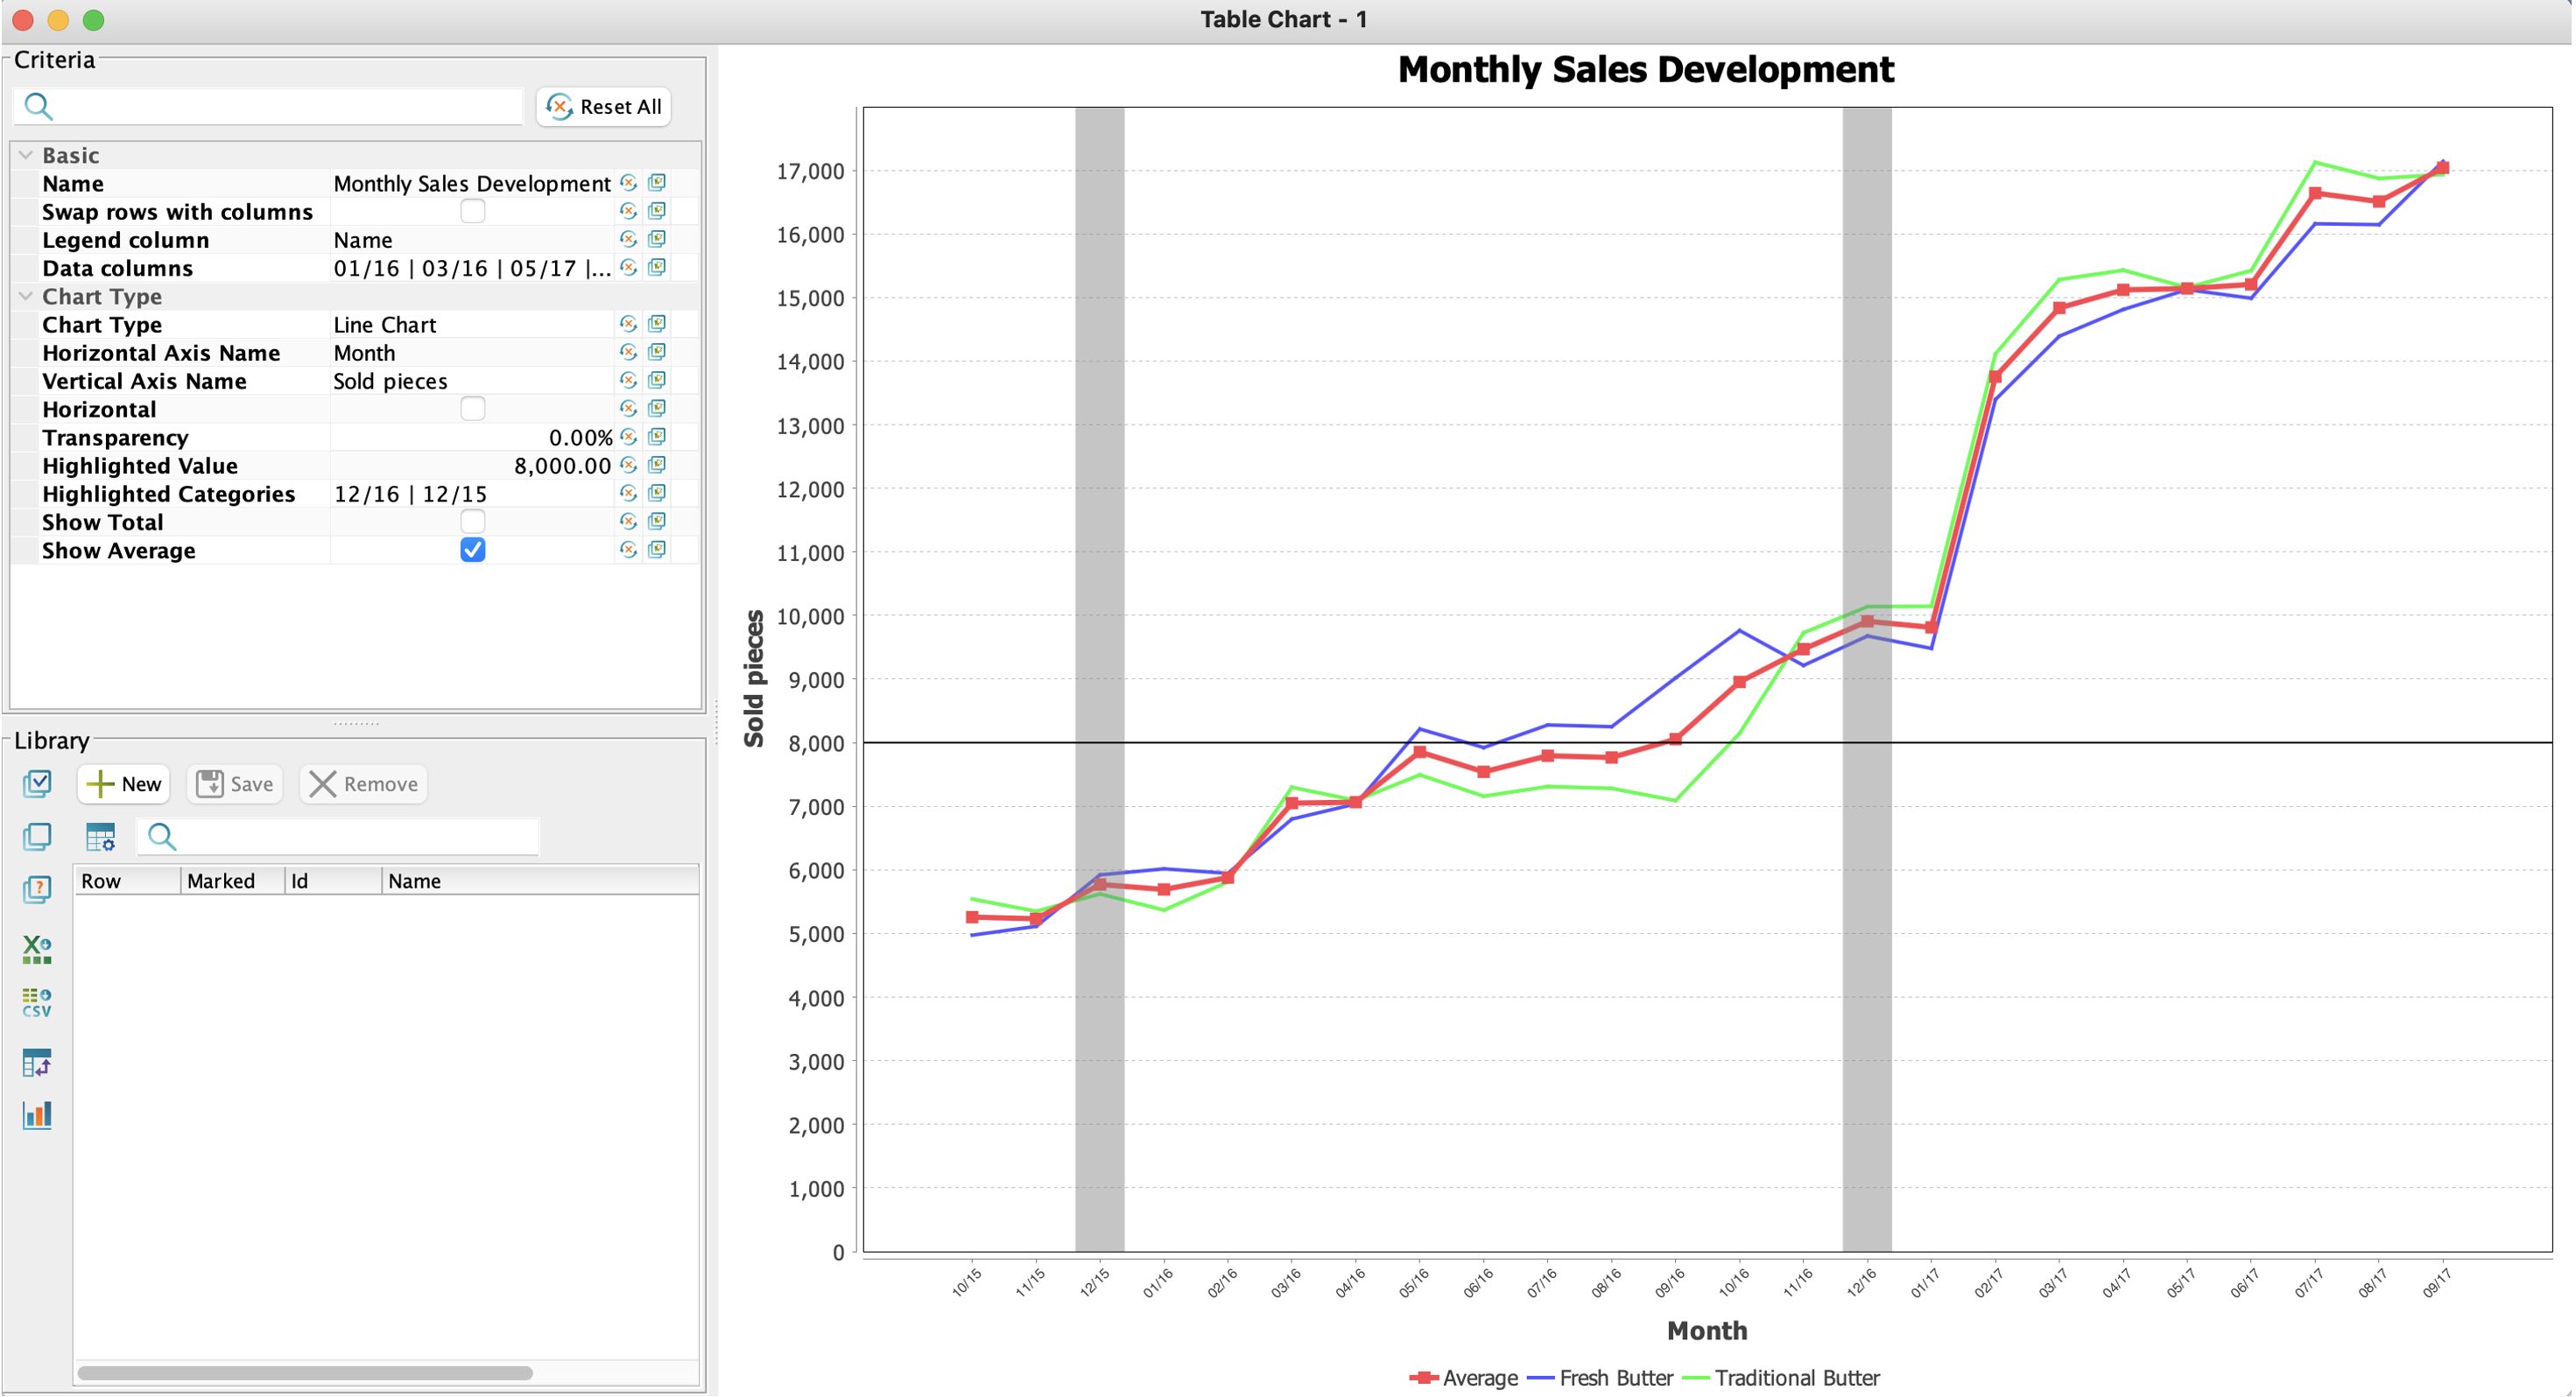
Task: Click copy icon in Show Total row
Action: point(657,521)
